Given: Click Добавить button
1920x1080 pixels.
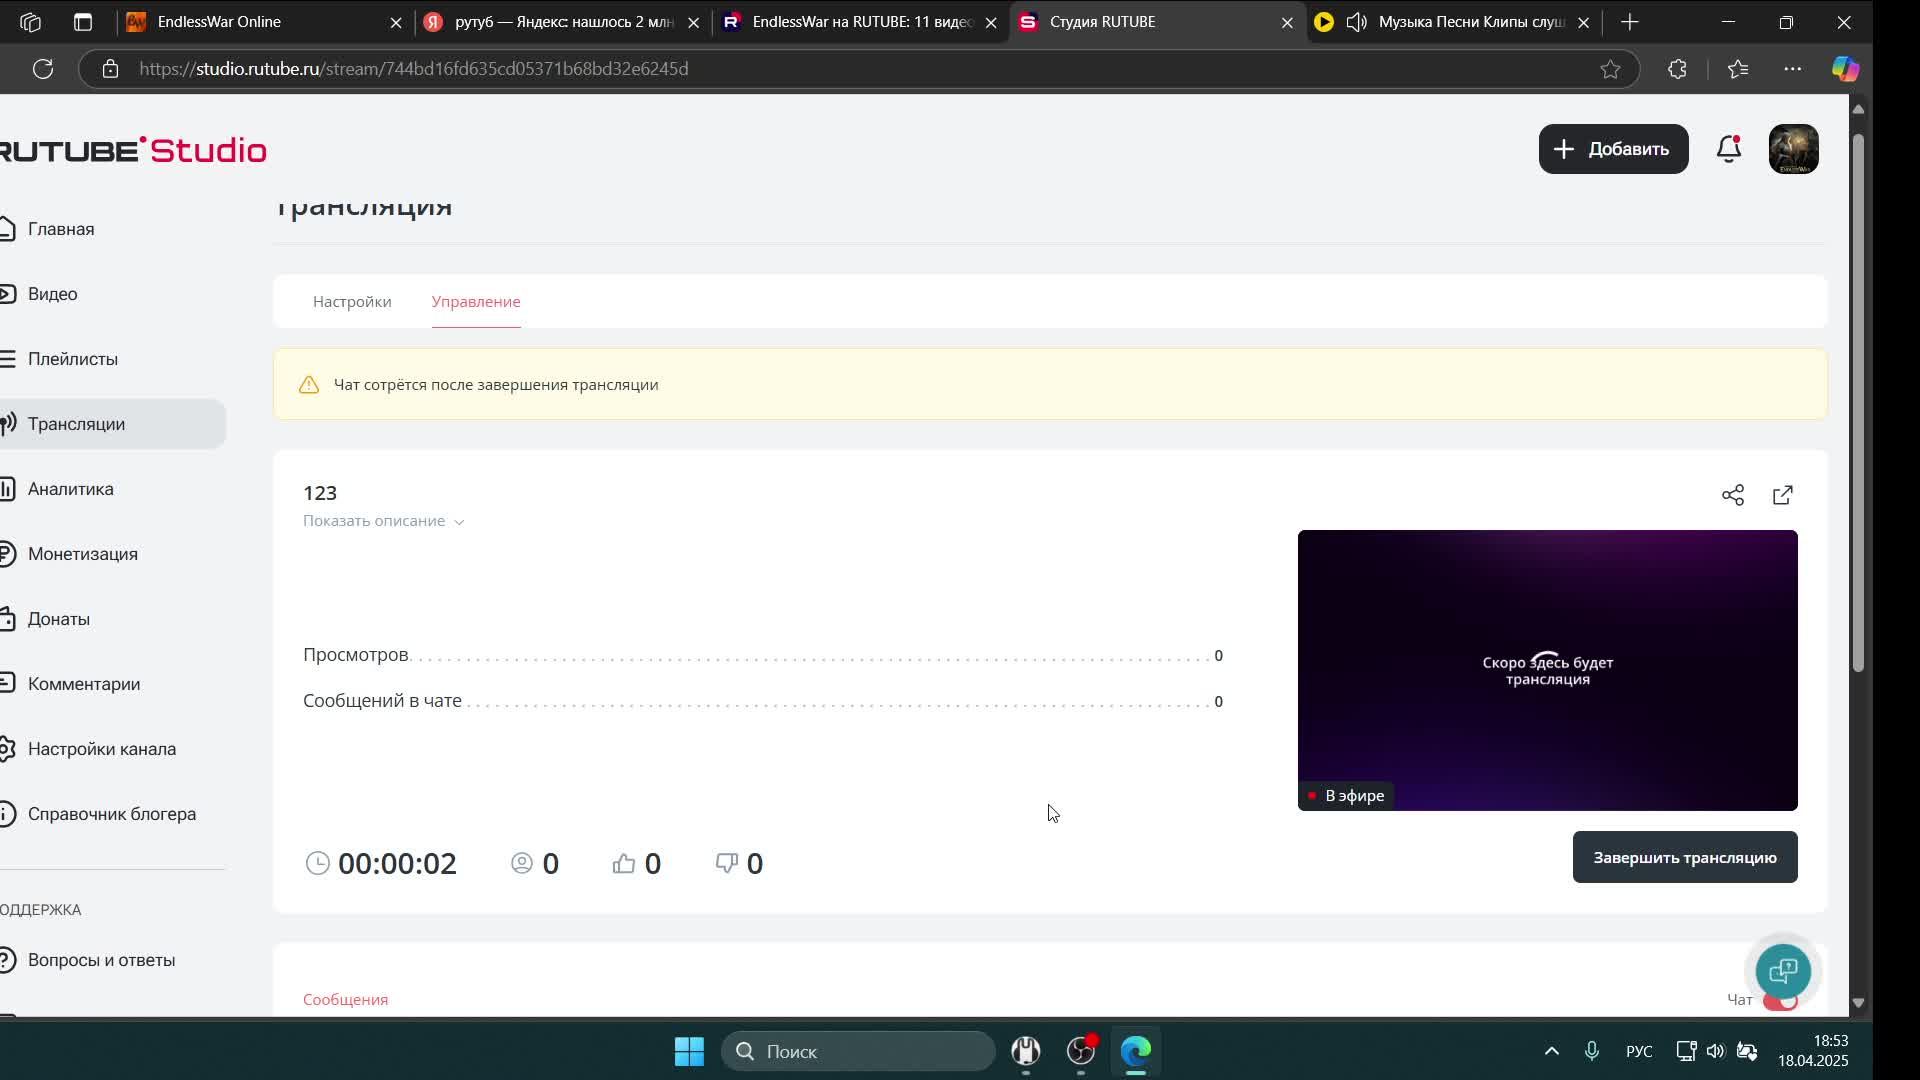Looking at the screenshot, I should [1613, 149].
